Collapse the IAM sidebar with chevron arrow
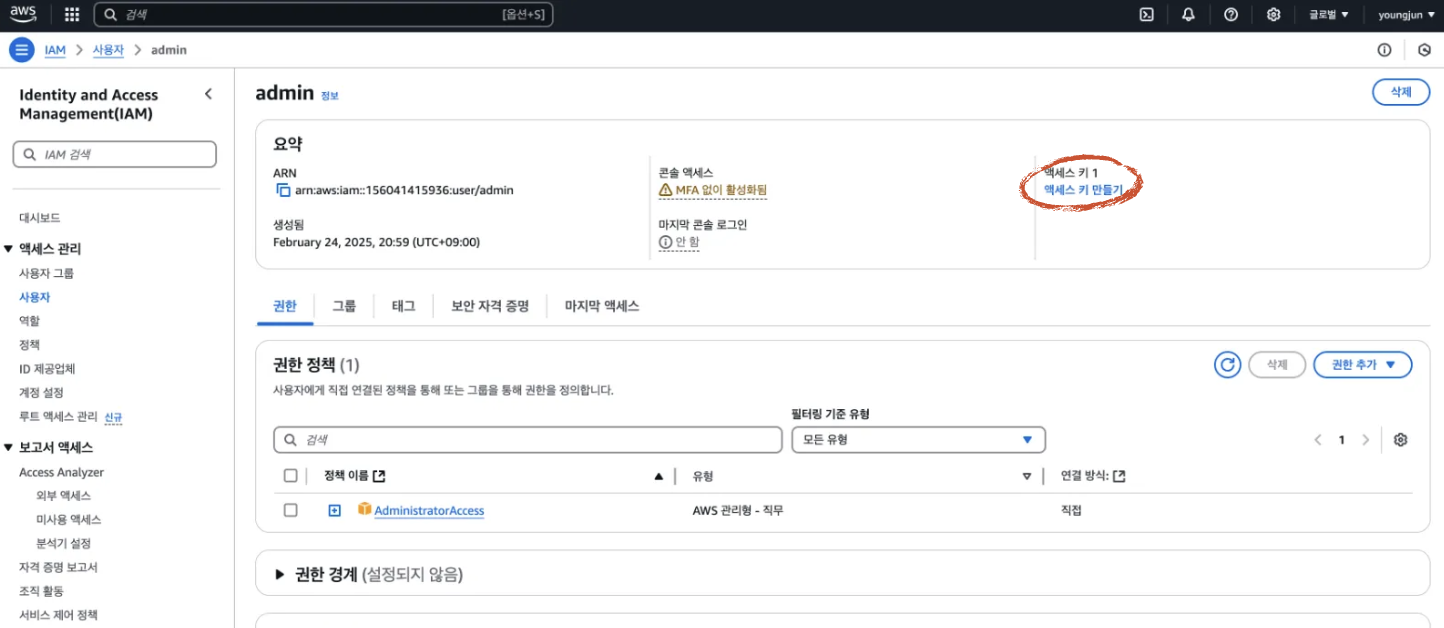Image resolution: width=1444 pixels, height=628 pixels. (208, 94)
